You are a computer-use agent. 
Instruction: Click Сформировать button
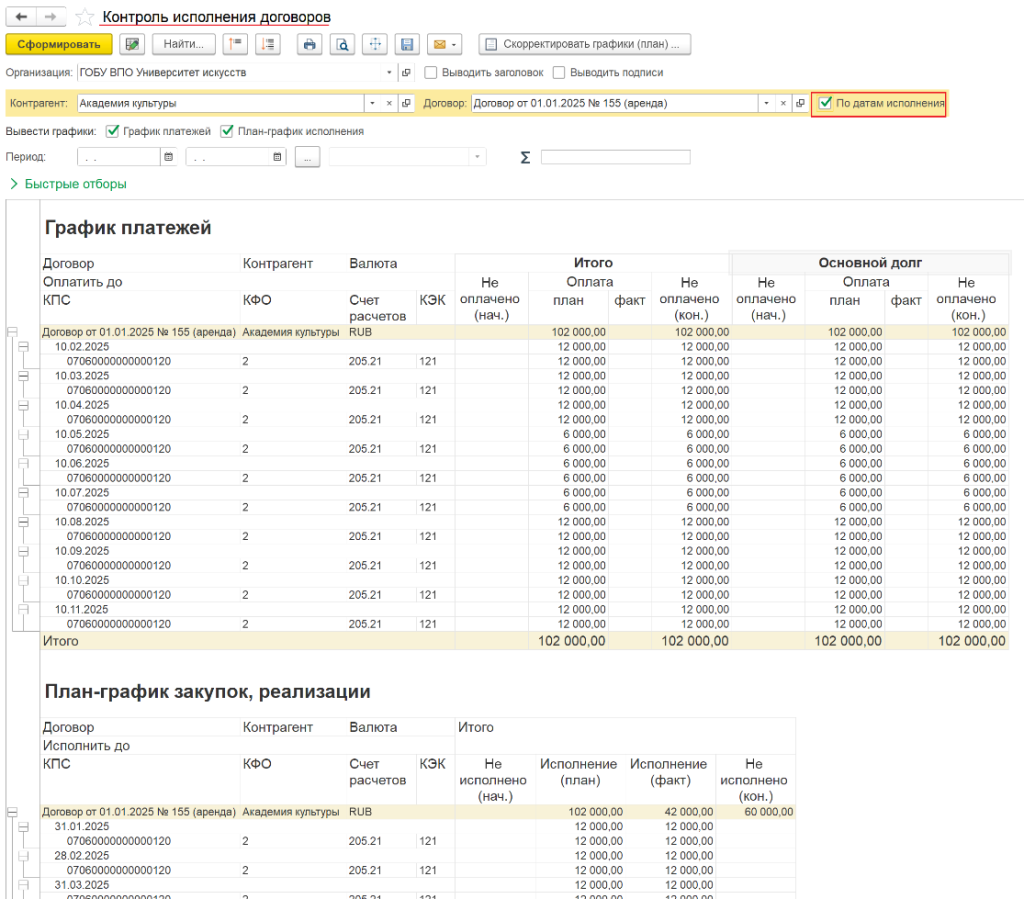coord(59,44)
